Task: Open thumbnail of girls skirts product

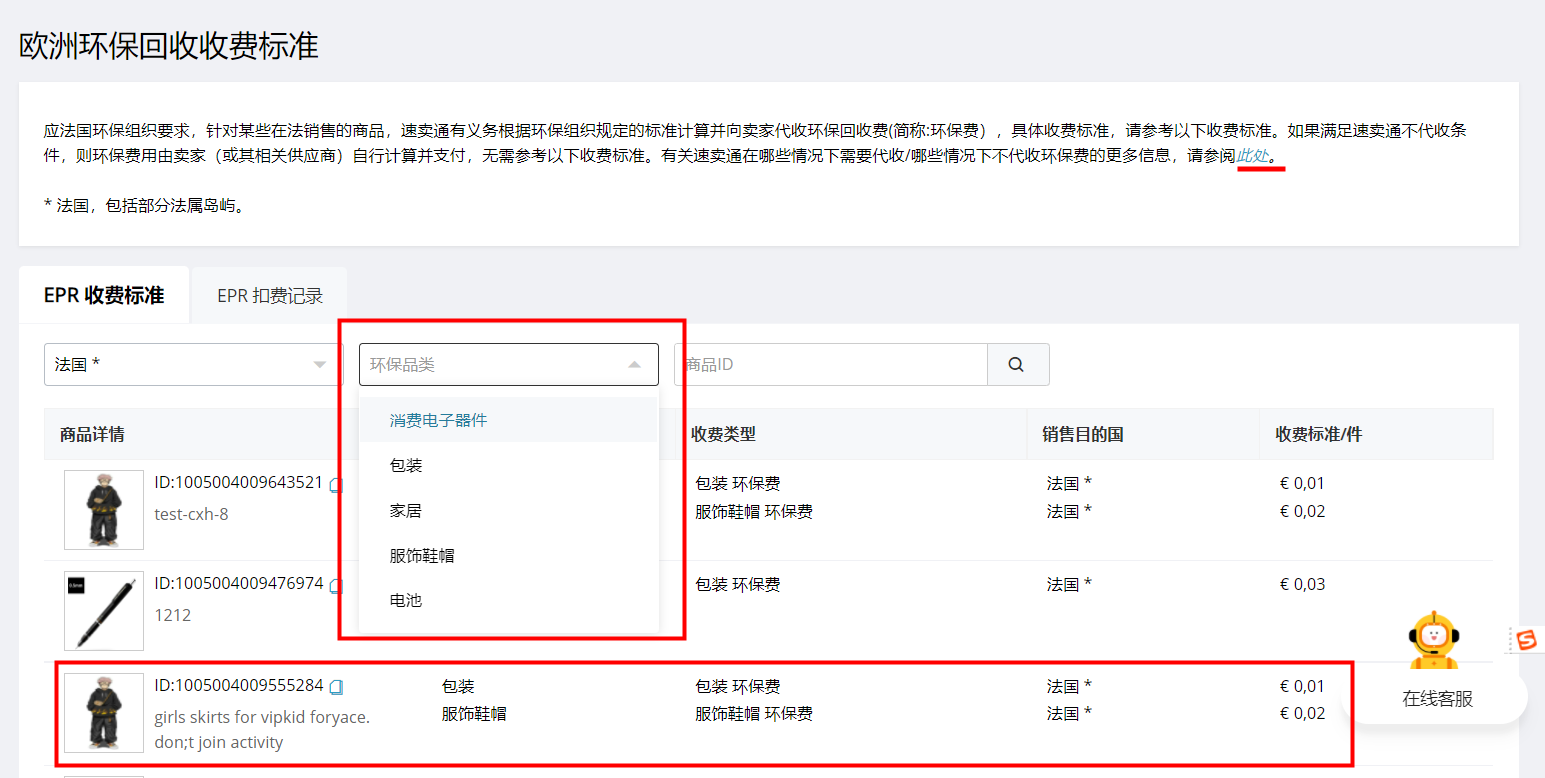Action: pos(104,713)
